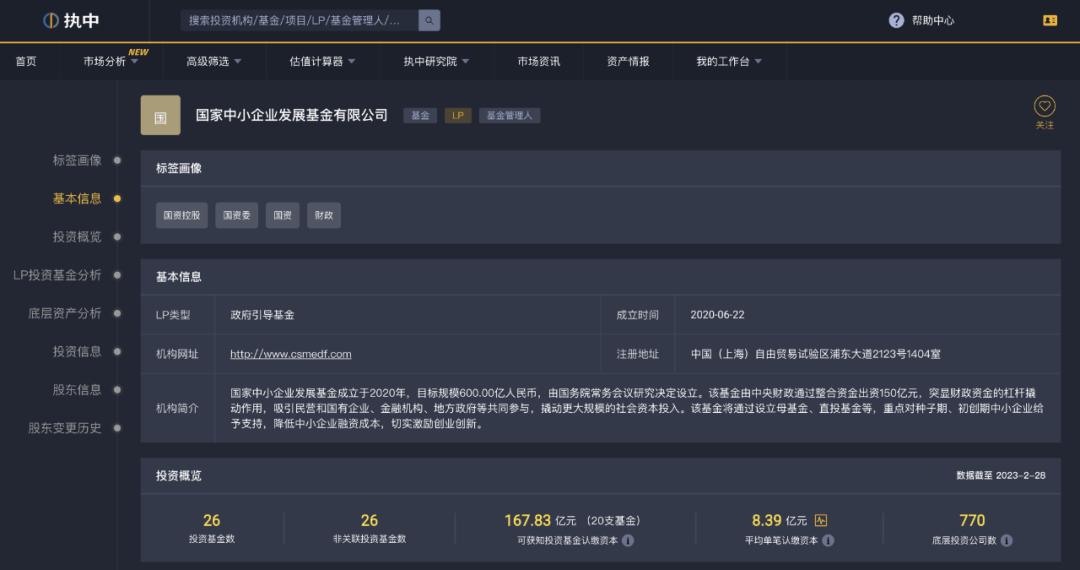Click the 基金管理人 tag
The image size is (1080, 570).
(510, 116)
